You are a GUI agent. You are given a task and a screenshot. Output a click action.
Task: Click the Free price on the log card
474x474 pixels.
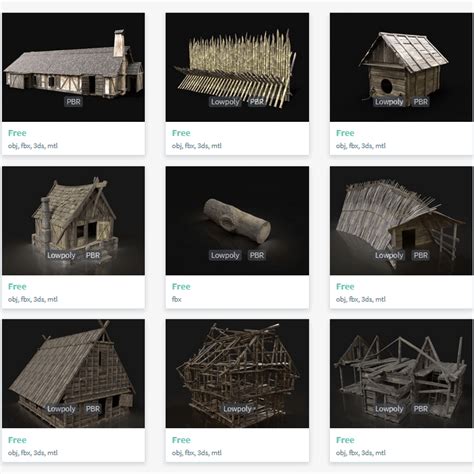(x=181, y=287)
